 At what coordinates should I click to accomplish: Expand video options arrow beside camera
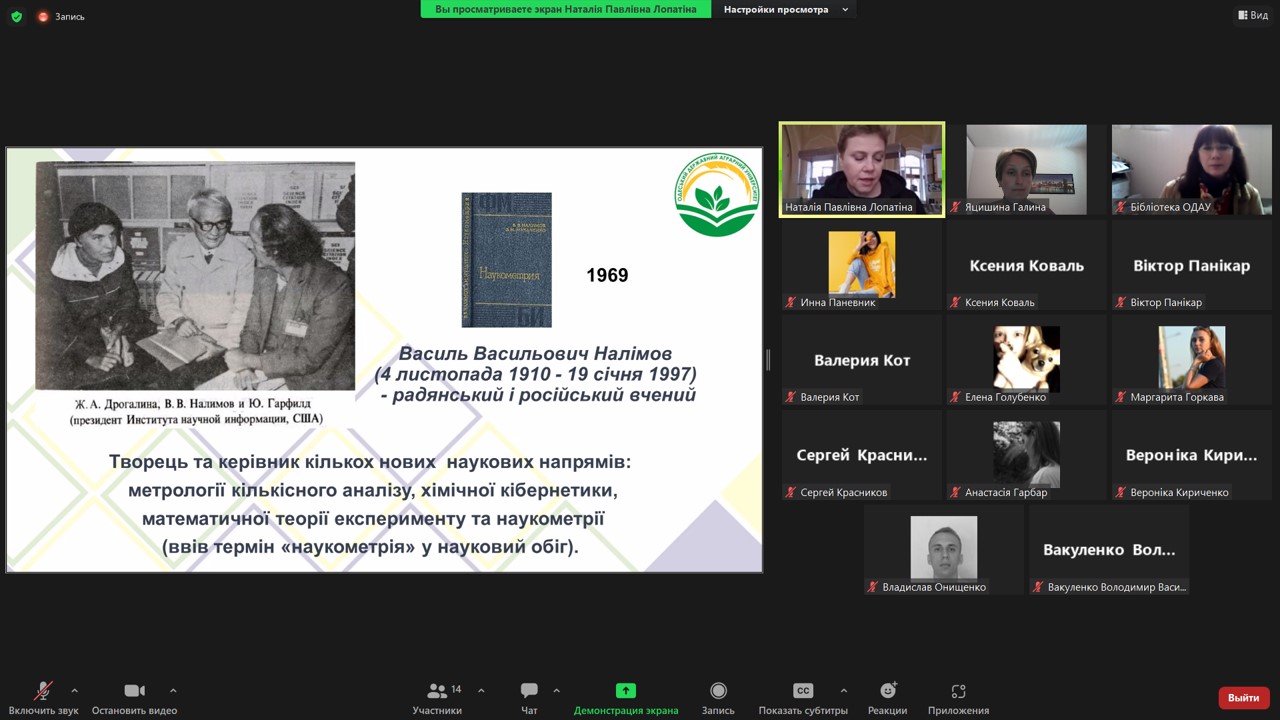click(173, 690)
